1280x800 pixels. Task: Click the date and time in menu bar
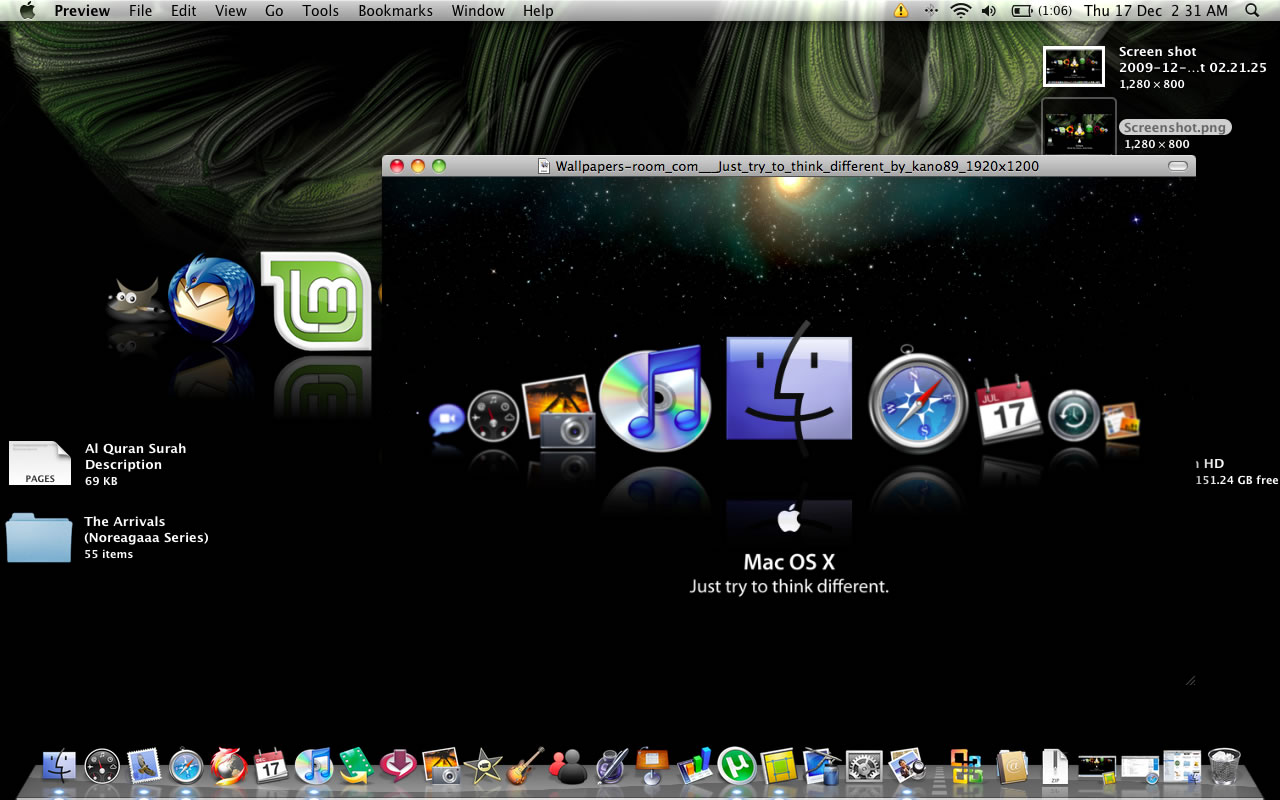pyautogui.click(x=1156, y=11)
